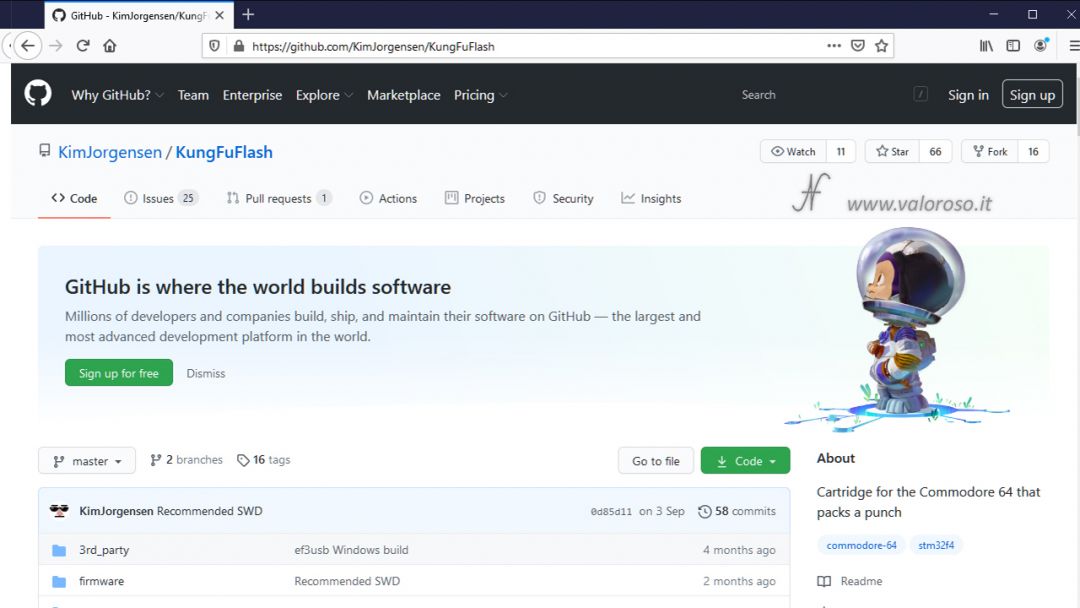Screen dimensions: 1080x608
Task: Open the browser home page icon
Action: tap(110, 46)
